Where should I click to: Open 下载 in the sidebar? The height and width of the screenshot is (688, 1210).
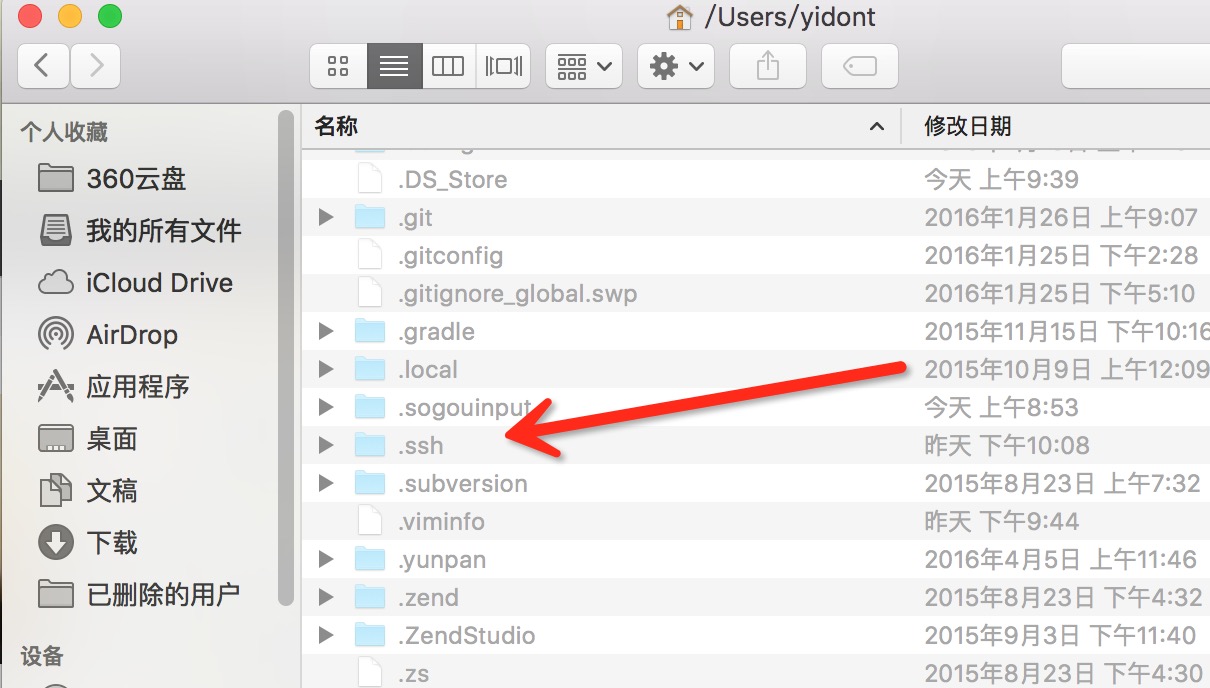[x=88, y=543]
